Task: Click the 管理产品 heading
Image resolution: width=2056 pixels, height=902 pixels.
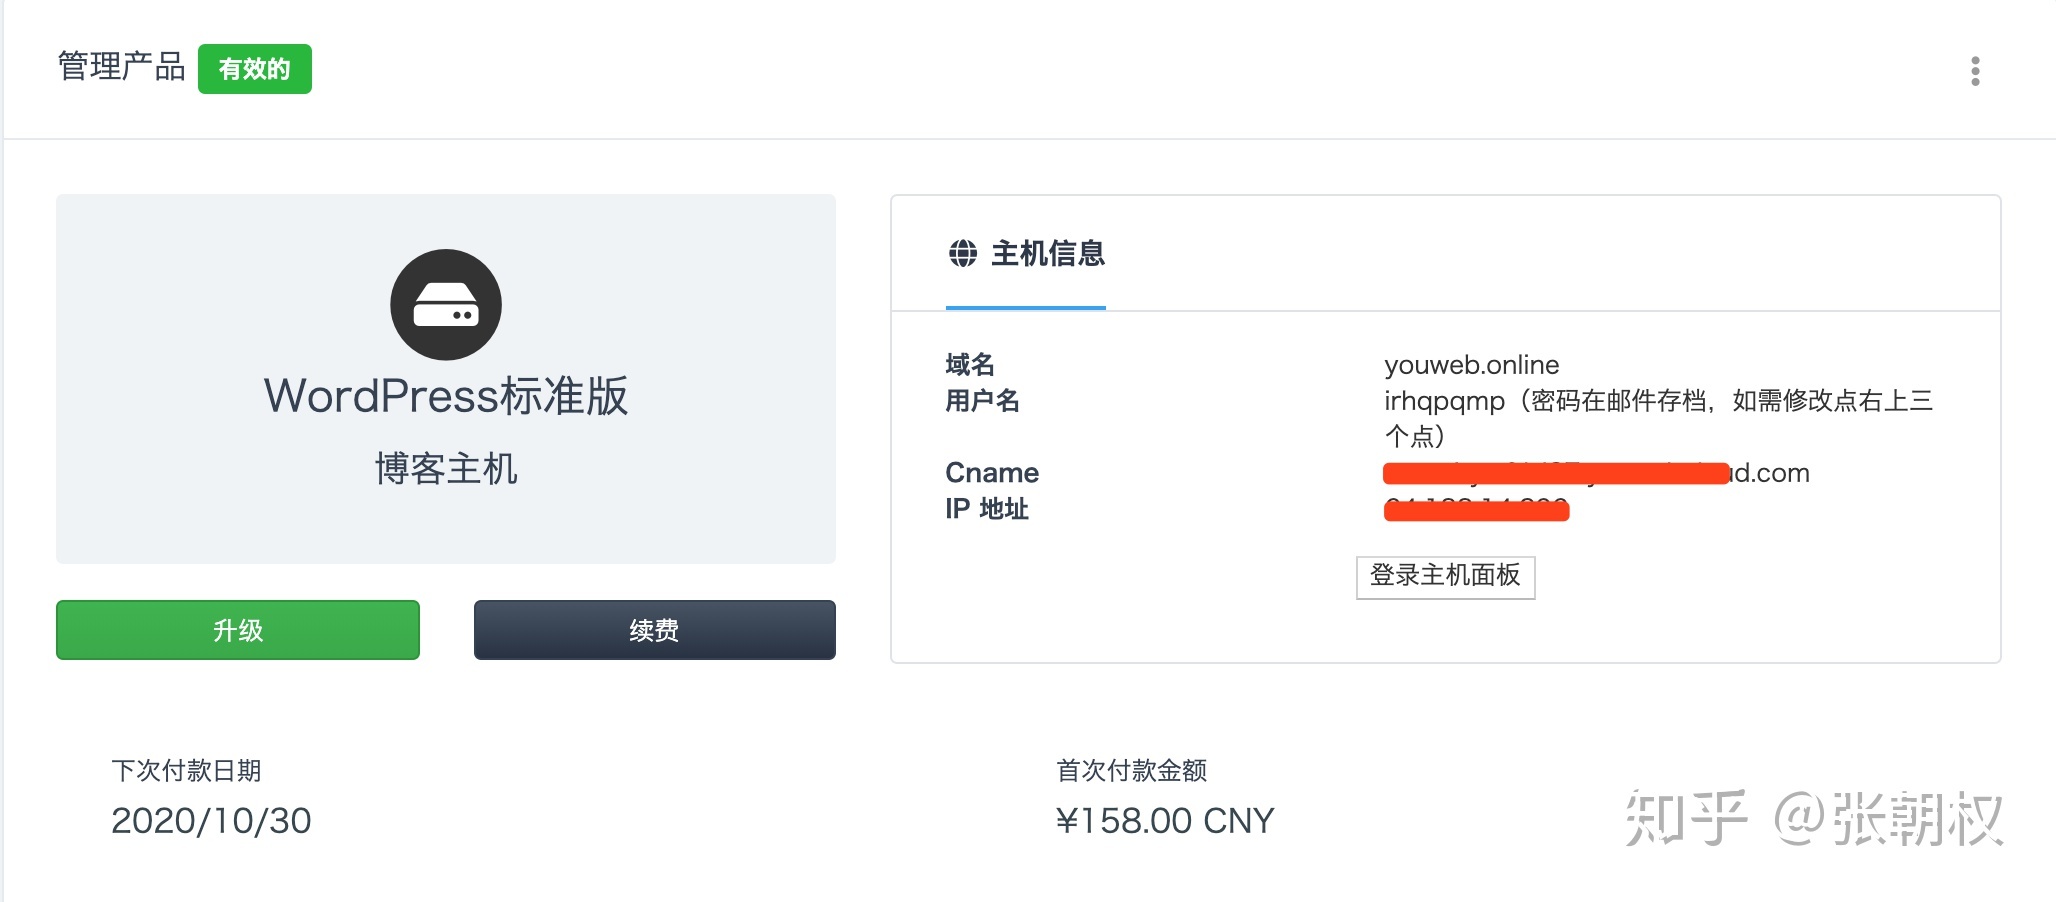Action: point(120,66)
